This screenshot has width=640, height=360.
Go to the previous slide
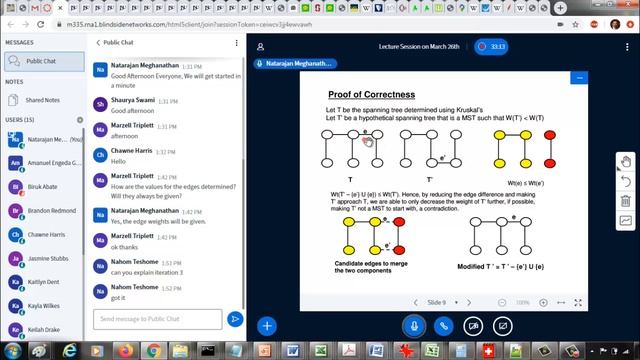(416, 302)
